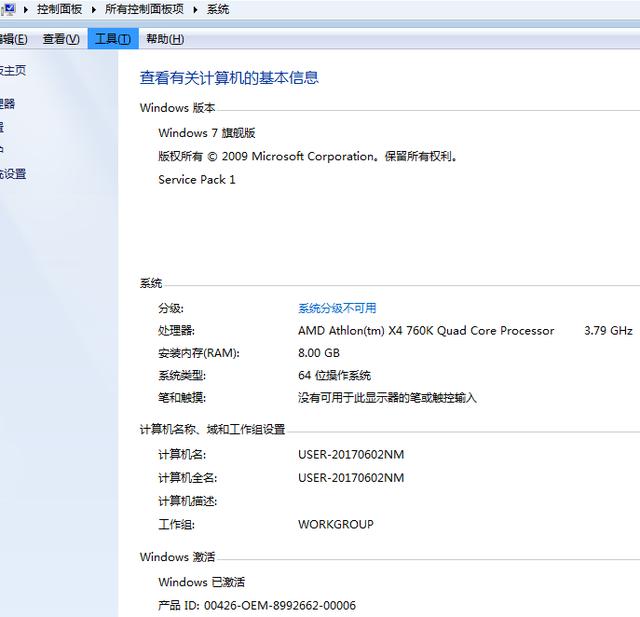
Task: Navigate to 所有控制面板项 breadcrumb
Action: (146, 9)
